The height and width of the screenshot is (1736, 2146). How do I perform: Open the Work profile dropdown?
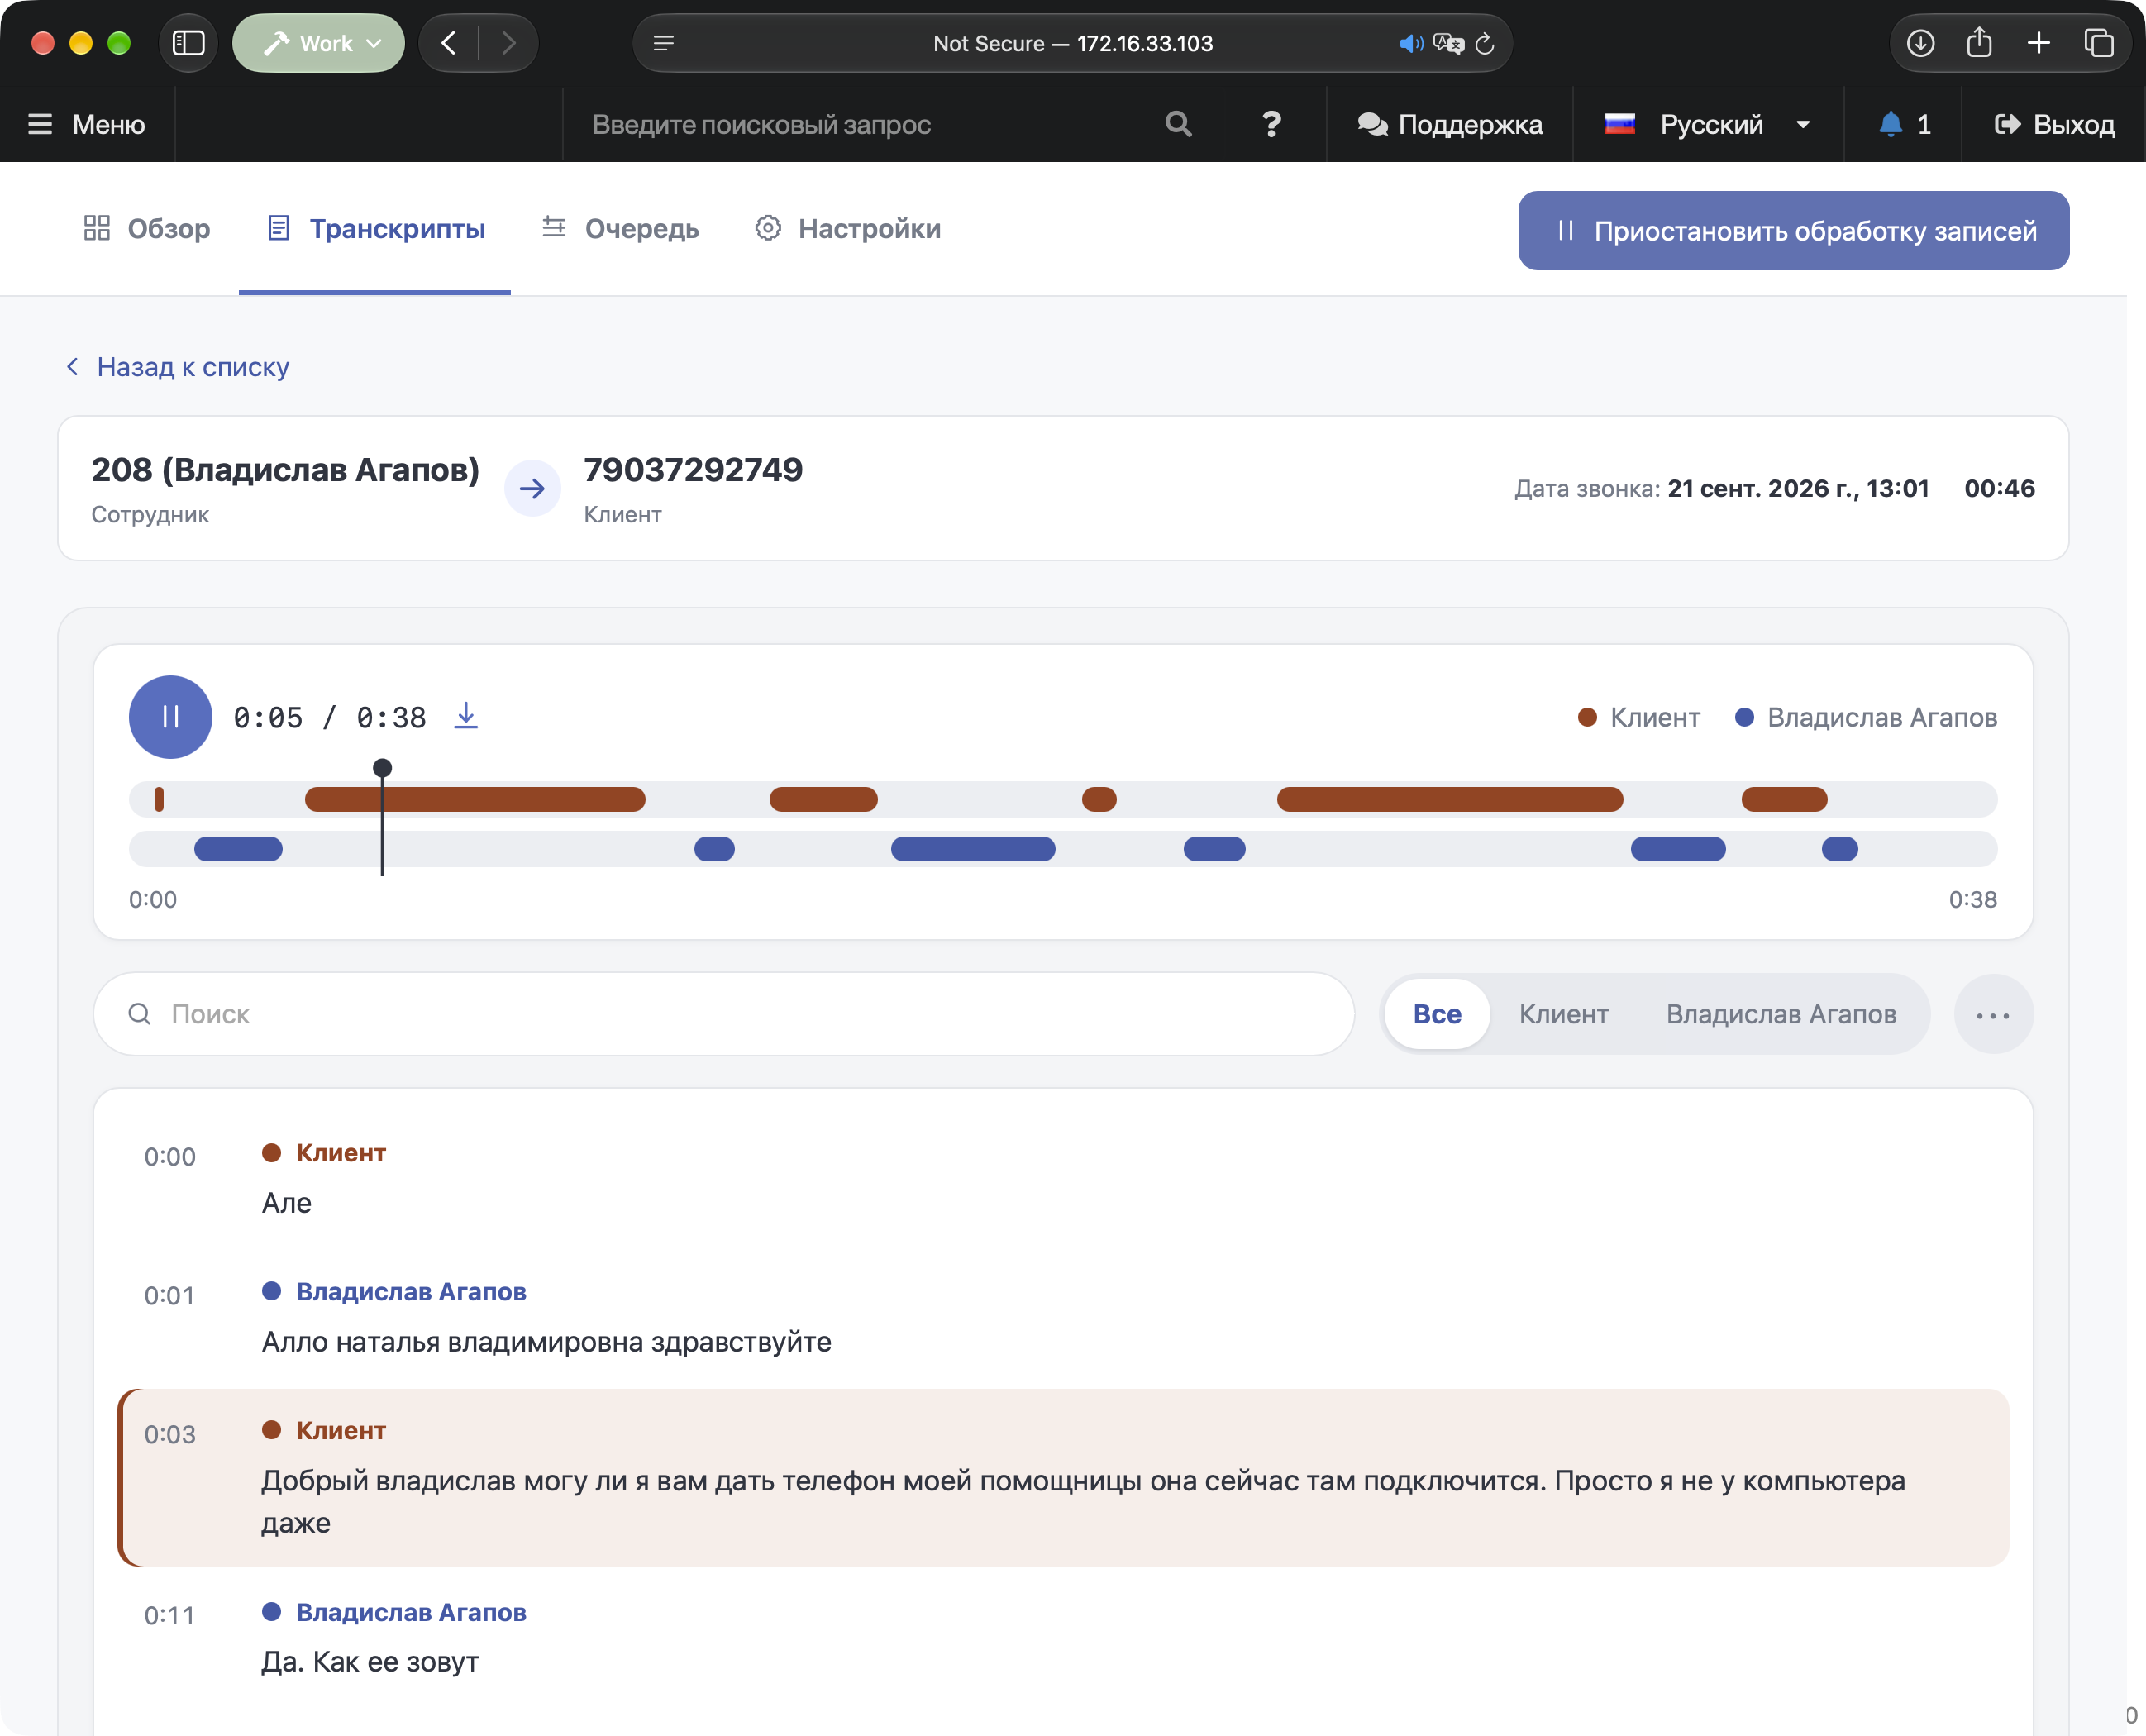click(320, 43)
